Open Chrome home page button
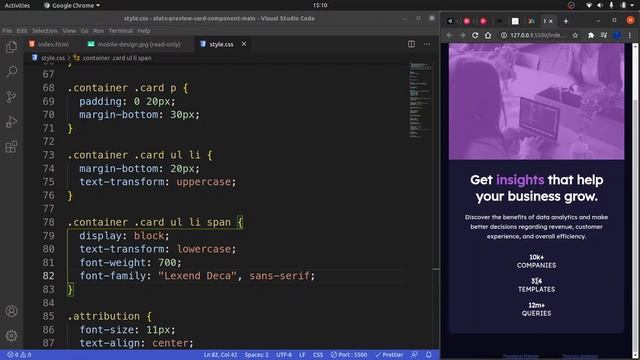This screenshot has height=360, width=640. [488, 36]
